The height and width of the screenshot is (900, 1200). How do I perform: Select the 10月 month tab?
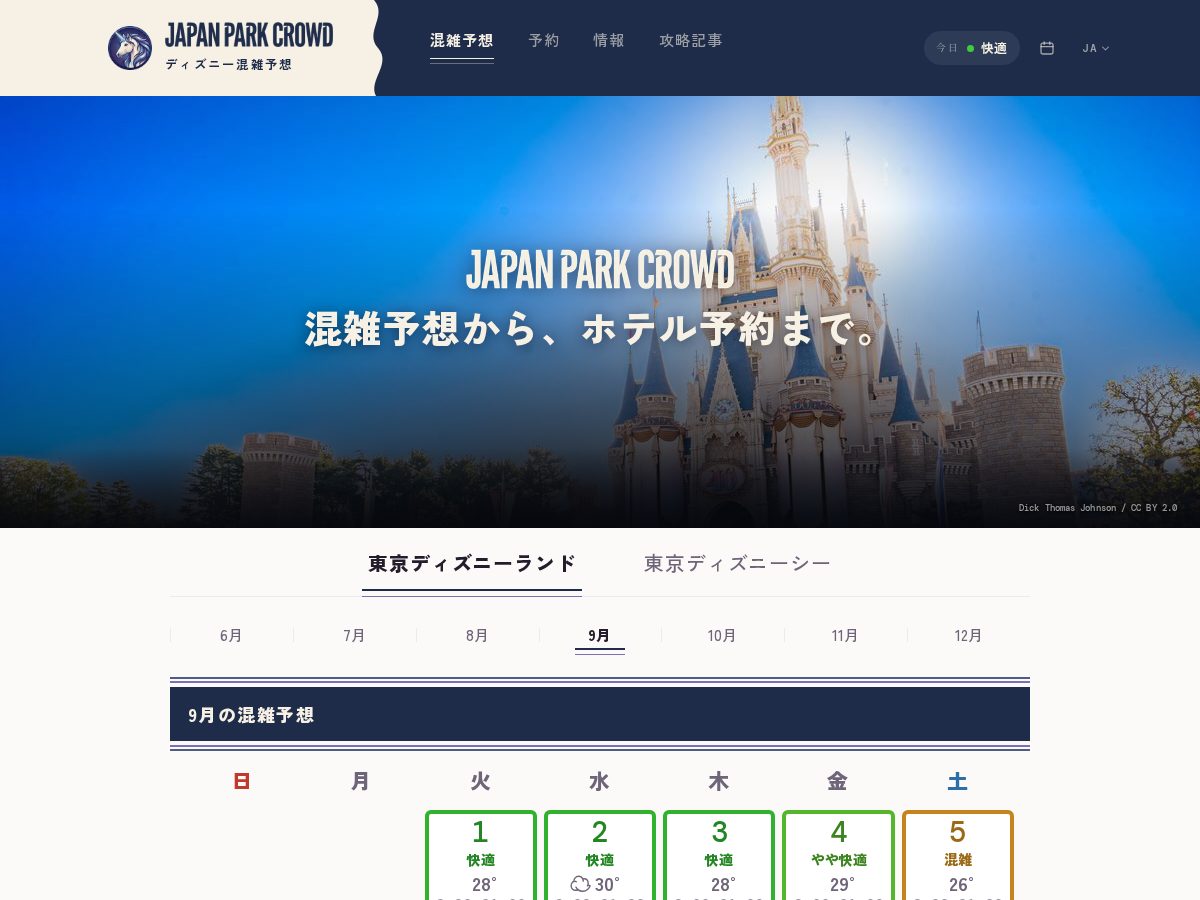pos(722,636)
